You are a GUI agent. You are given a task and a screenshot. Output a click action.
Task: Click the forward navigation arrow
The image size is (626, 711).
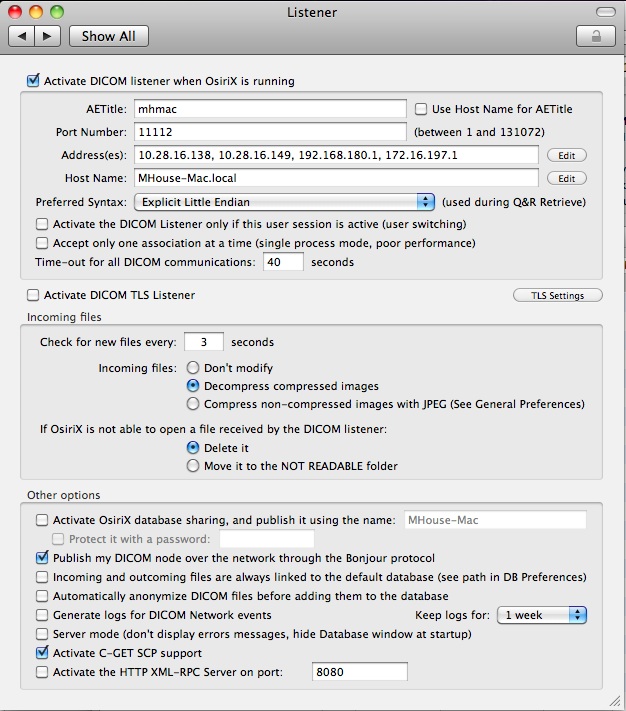(x=47, y=36)
